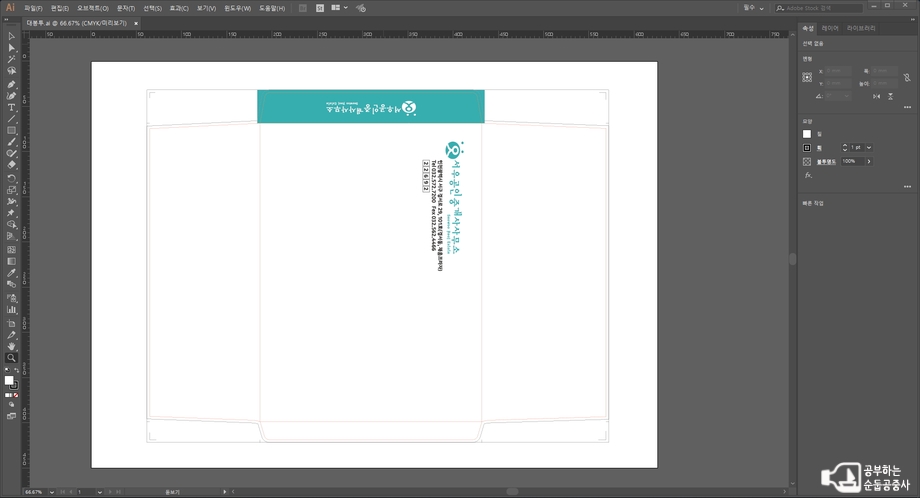The height and width of the screenshot is (498, 920).
Task: Open the stroke weight dropdown
Action: pos(869,147)
